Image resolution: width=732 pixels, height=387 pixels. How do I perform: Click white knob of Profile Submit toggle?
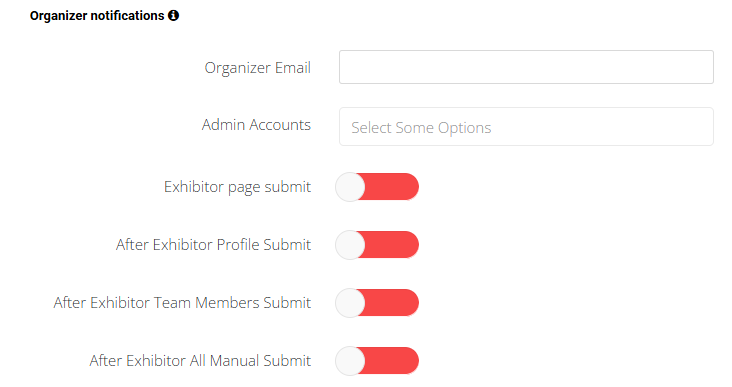[x=350, y=245]
